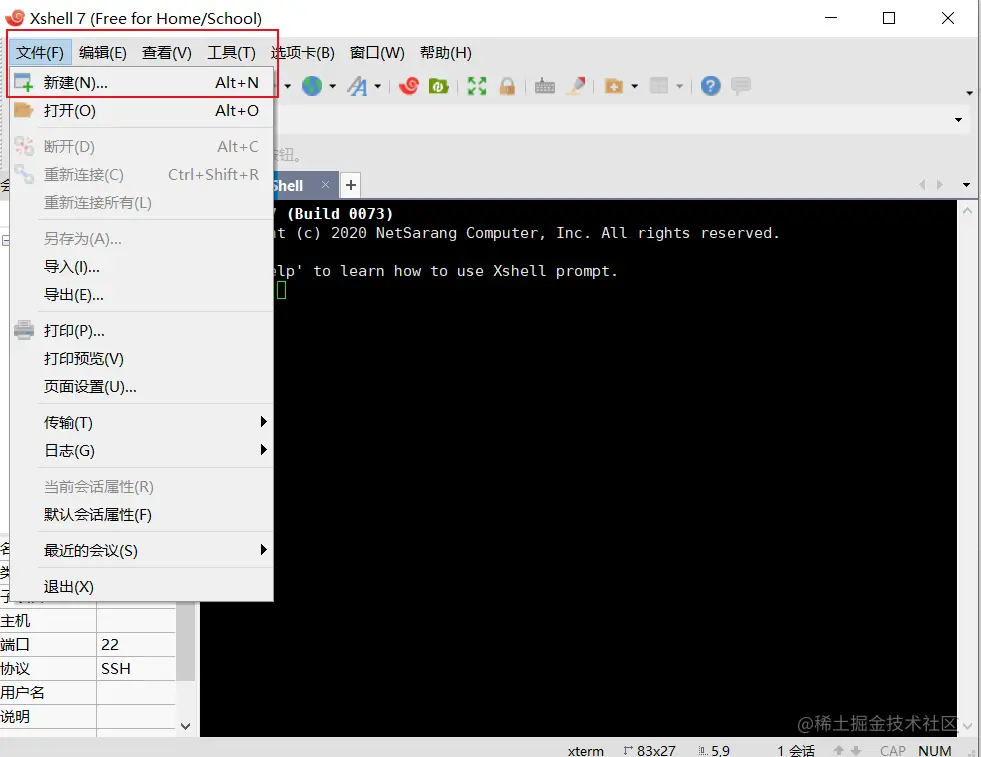Click the grayed 另存为(A)... entry
Viewport: 981px width, 757px height.
tap(142, 239)
